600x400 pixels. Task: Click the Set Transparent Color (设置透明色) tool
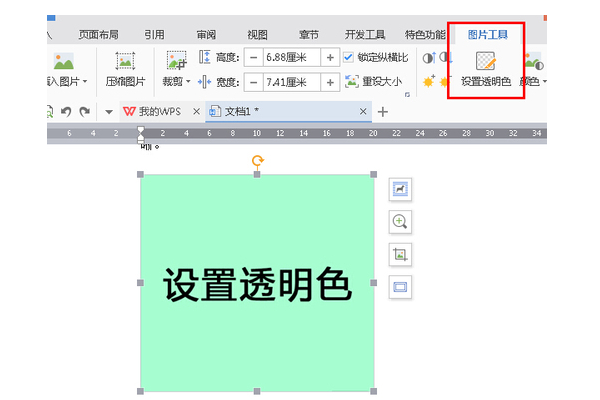coord(486,69)
